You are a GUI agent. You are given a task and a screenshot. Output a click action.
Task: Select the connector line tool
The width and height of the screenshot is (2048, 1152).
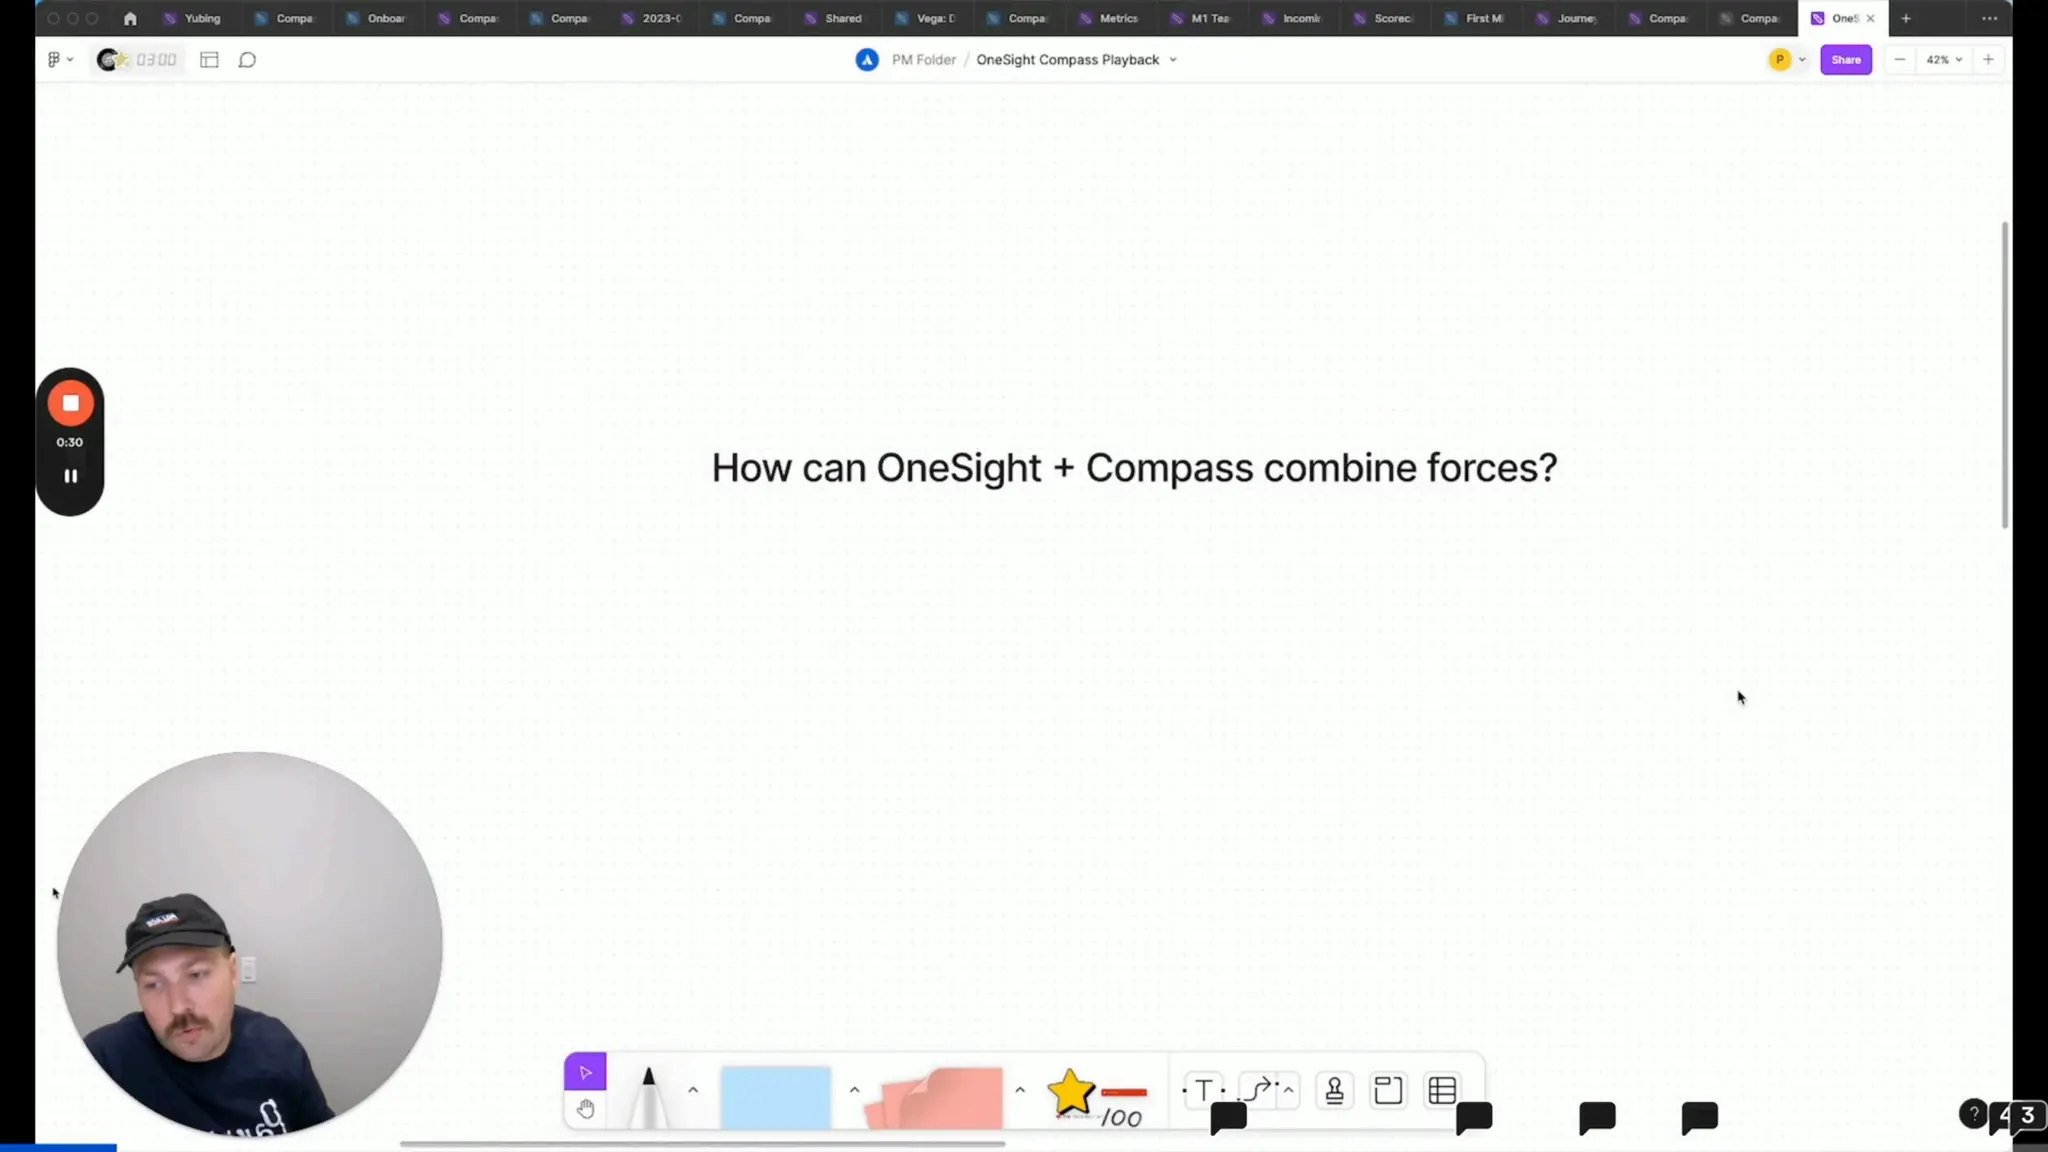point(1258,1090)
